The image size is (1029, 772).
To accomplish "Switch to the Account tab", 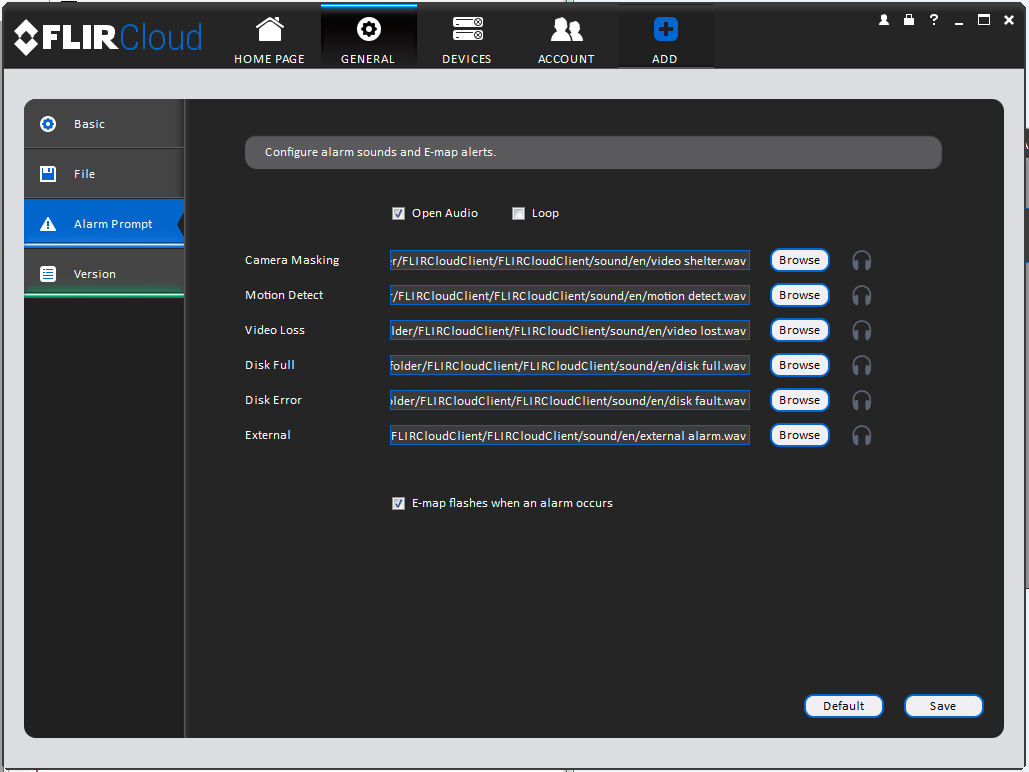I will (566, 39).
